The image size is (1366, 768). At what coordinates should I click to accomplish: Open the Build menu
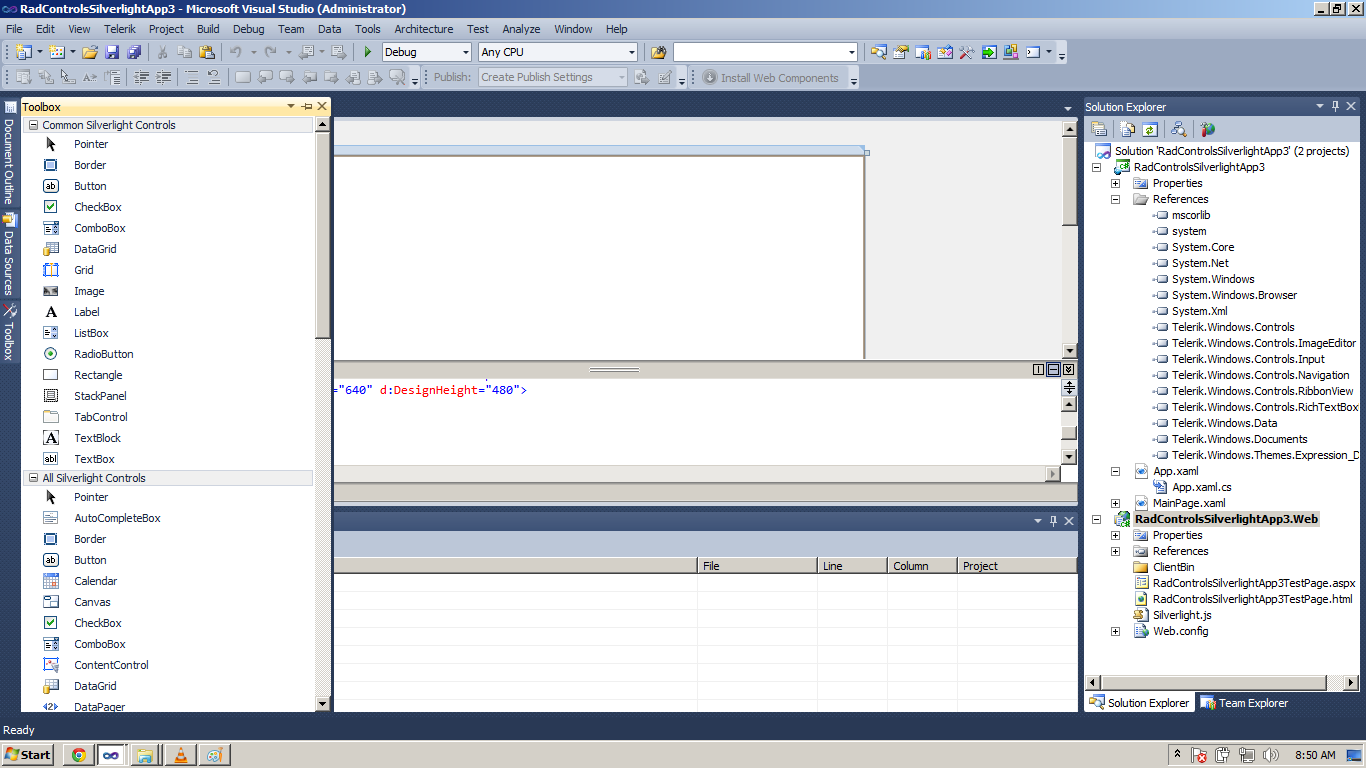point(208,29)
